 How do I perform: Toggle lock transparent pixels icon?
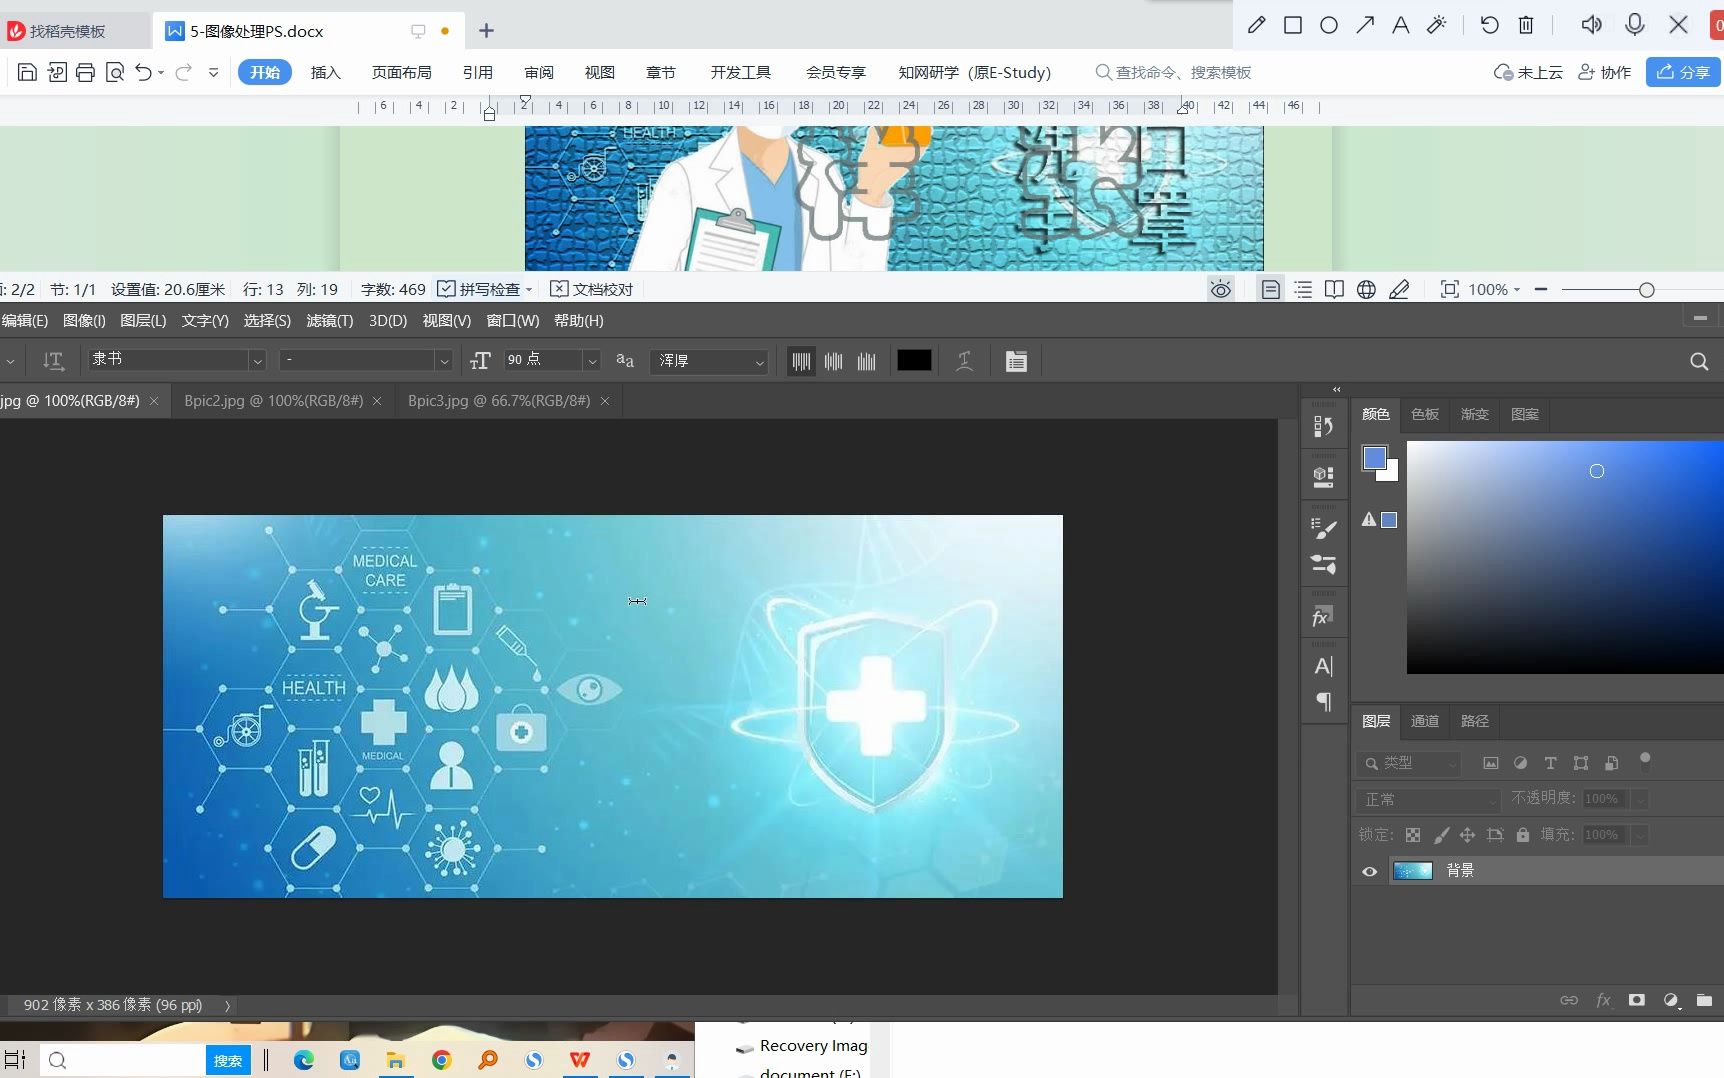[1413, 835]
